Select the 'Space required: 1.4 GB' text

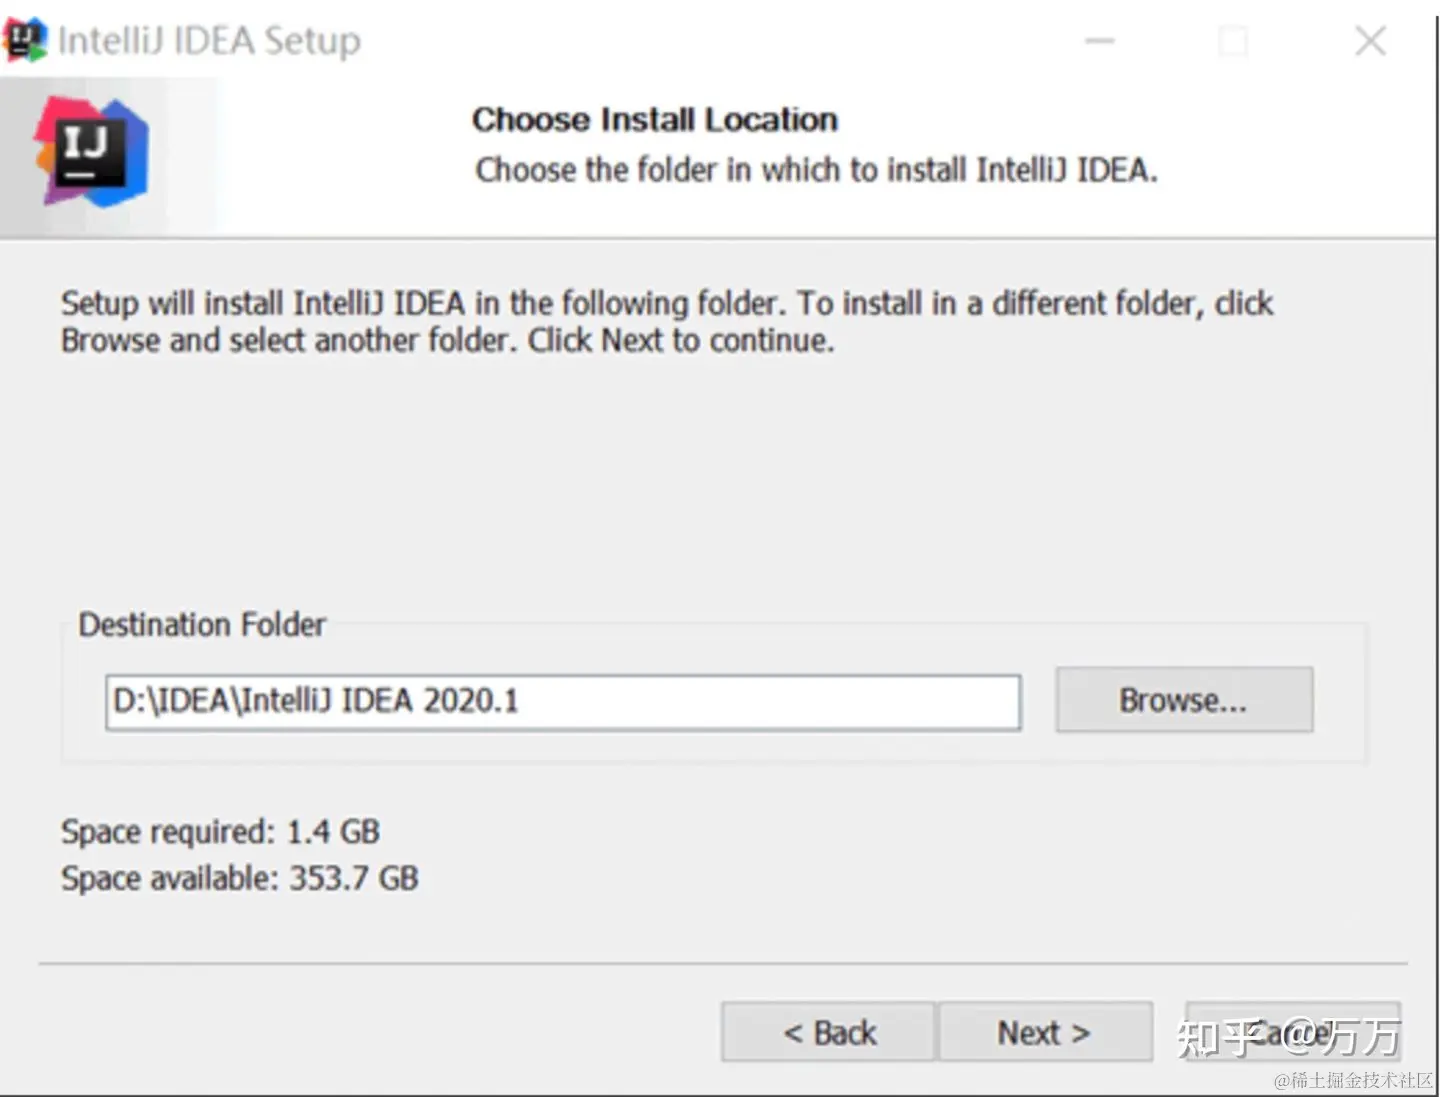220,832
